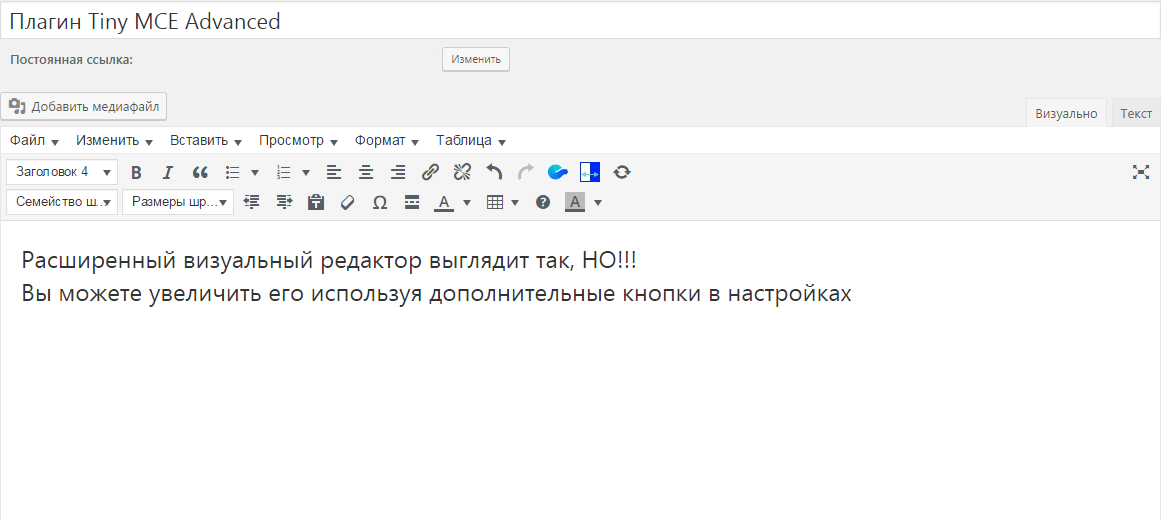Toggle bold formatting
Image resolution: width=1161 pixels, height=520 pixels.
tap(137, 172)
